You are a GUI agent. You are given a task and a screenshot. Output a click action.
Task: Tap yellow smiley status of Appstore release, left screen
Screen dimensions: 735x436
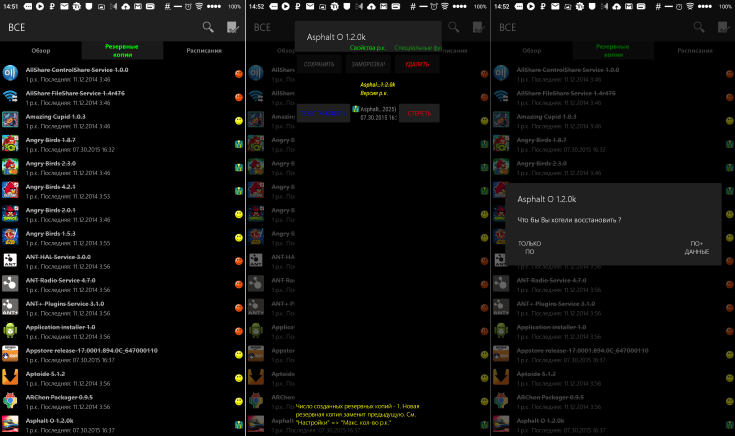(x=239, y=355)
